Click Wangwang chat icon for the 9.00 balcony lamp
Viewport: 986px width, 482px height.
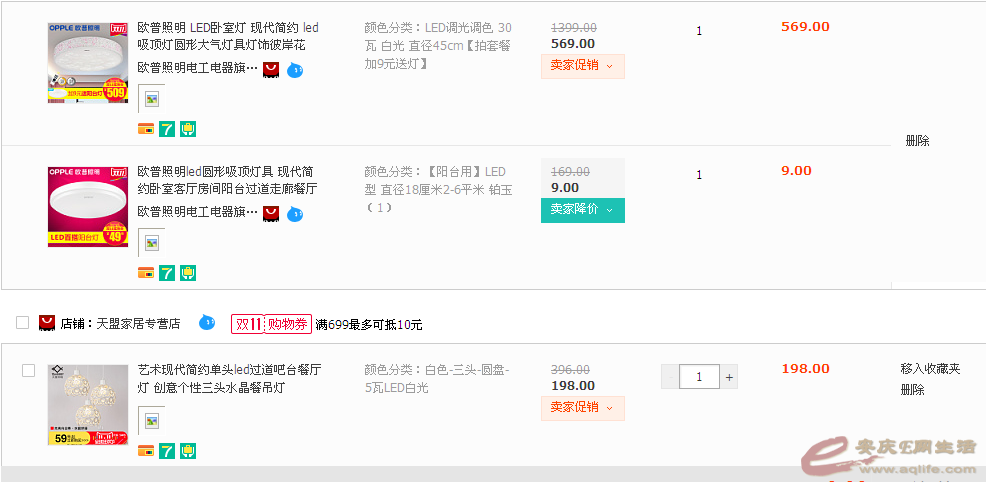pyautogui.click(x=294, y=214)
